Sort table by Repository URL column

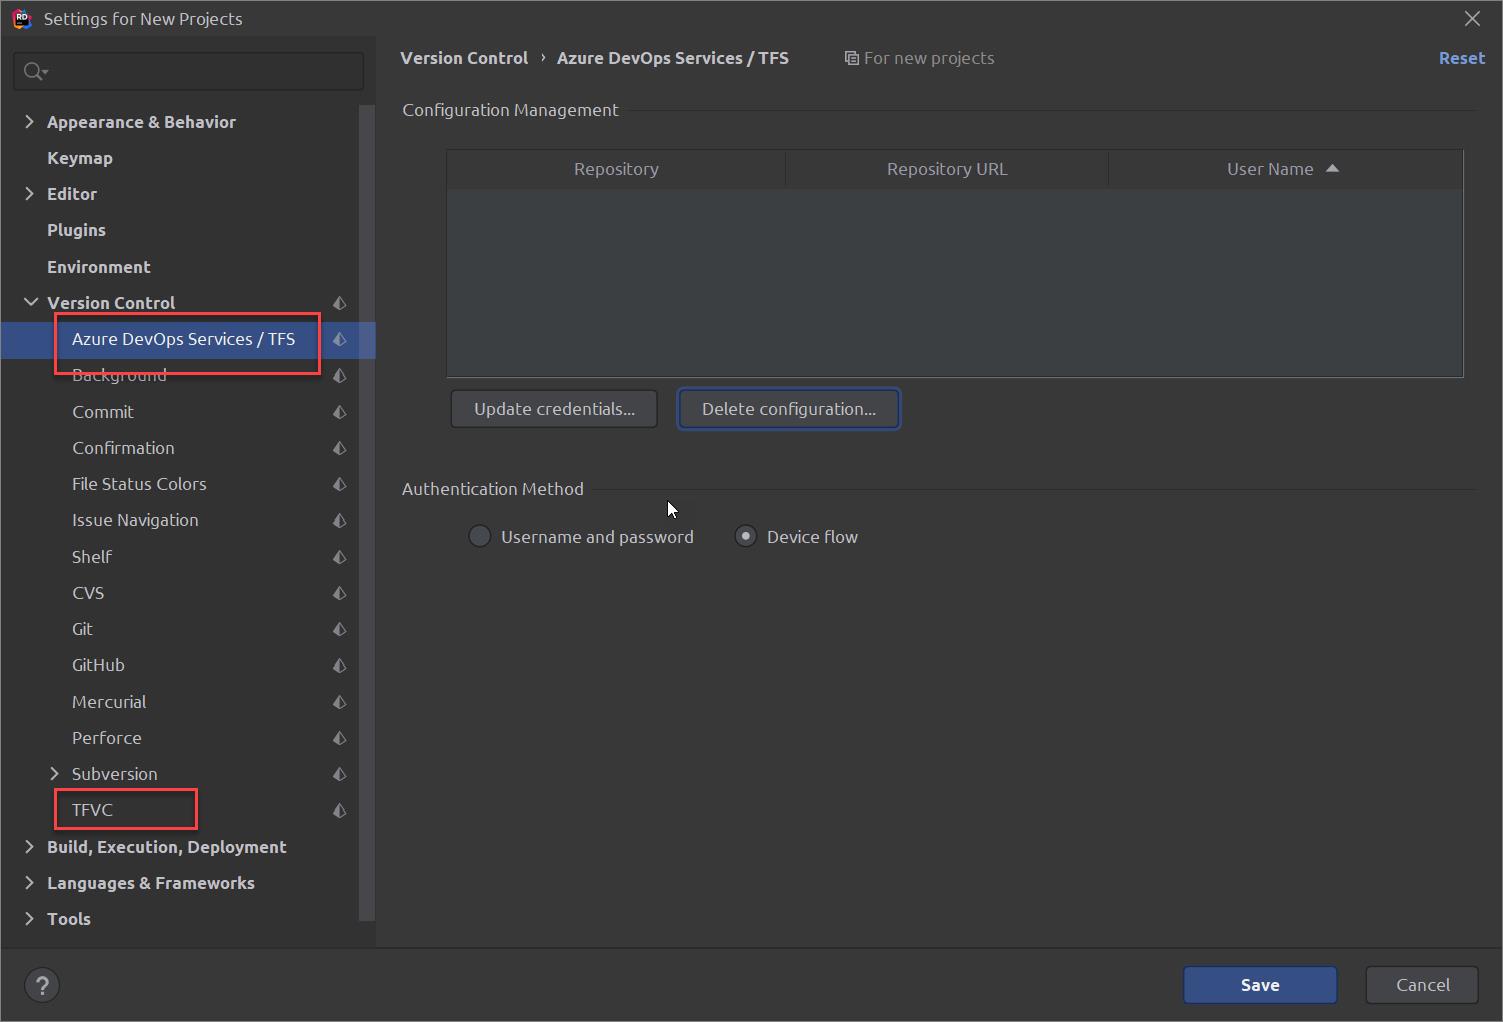click(x=947, y=169)
